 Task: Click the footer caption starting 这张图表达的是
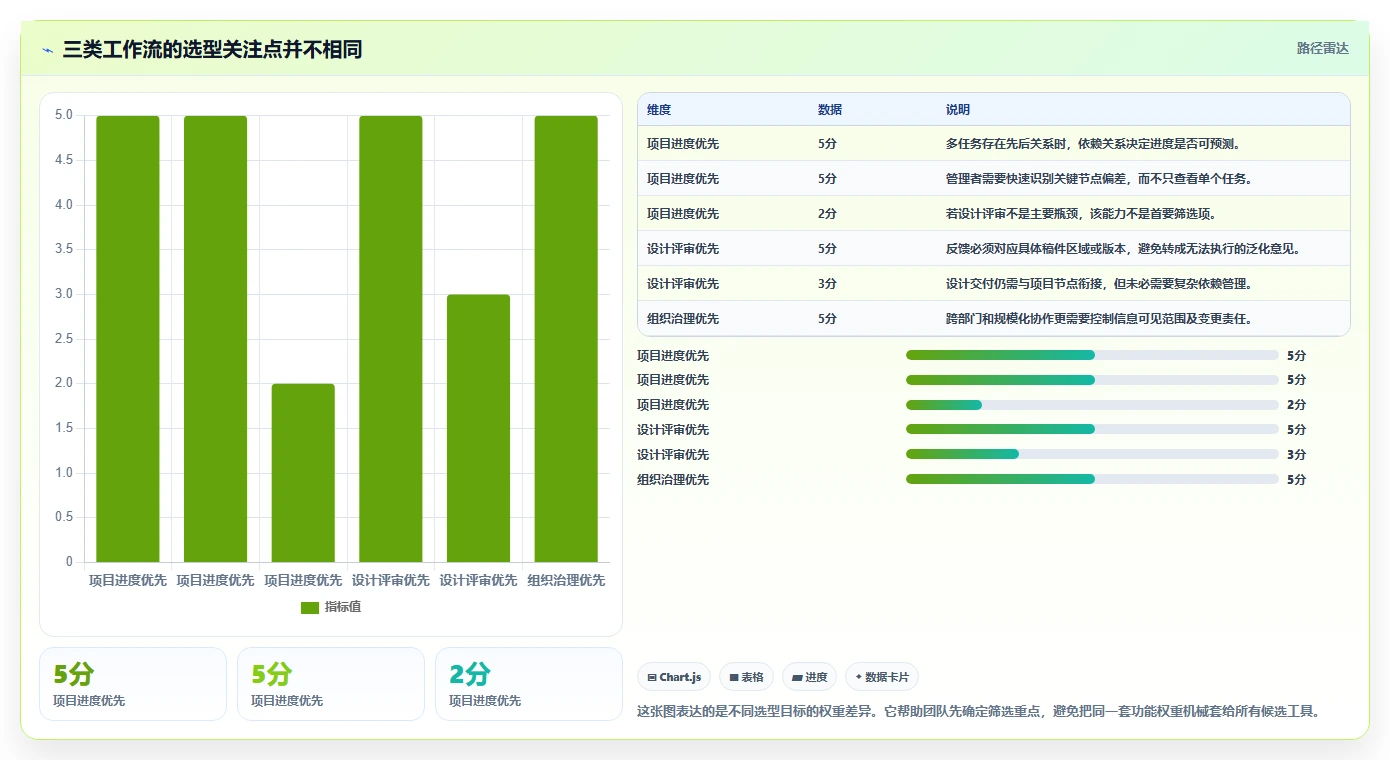click(979, 712)
